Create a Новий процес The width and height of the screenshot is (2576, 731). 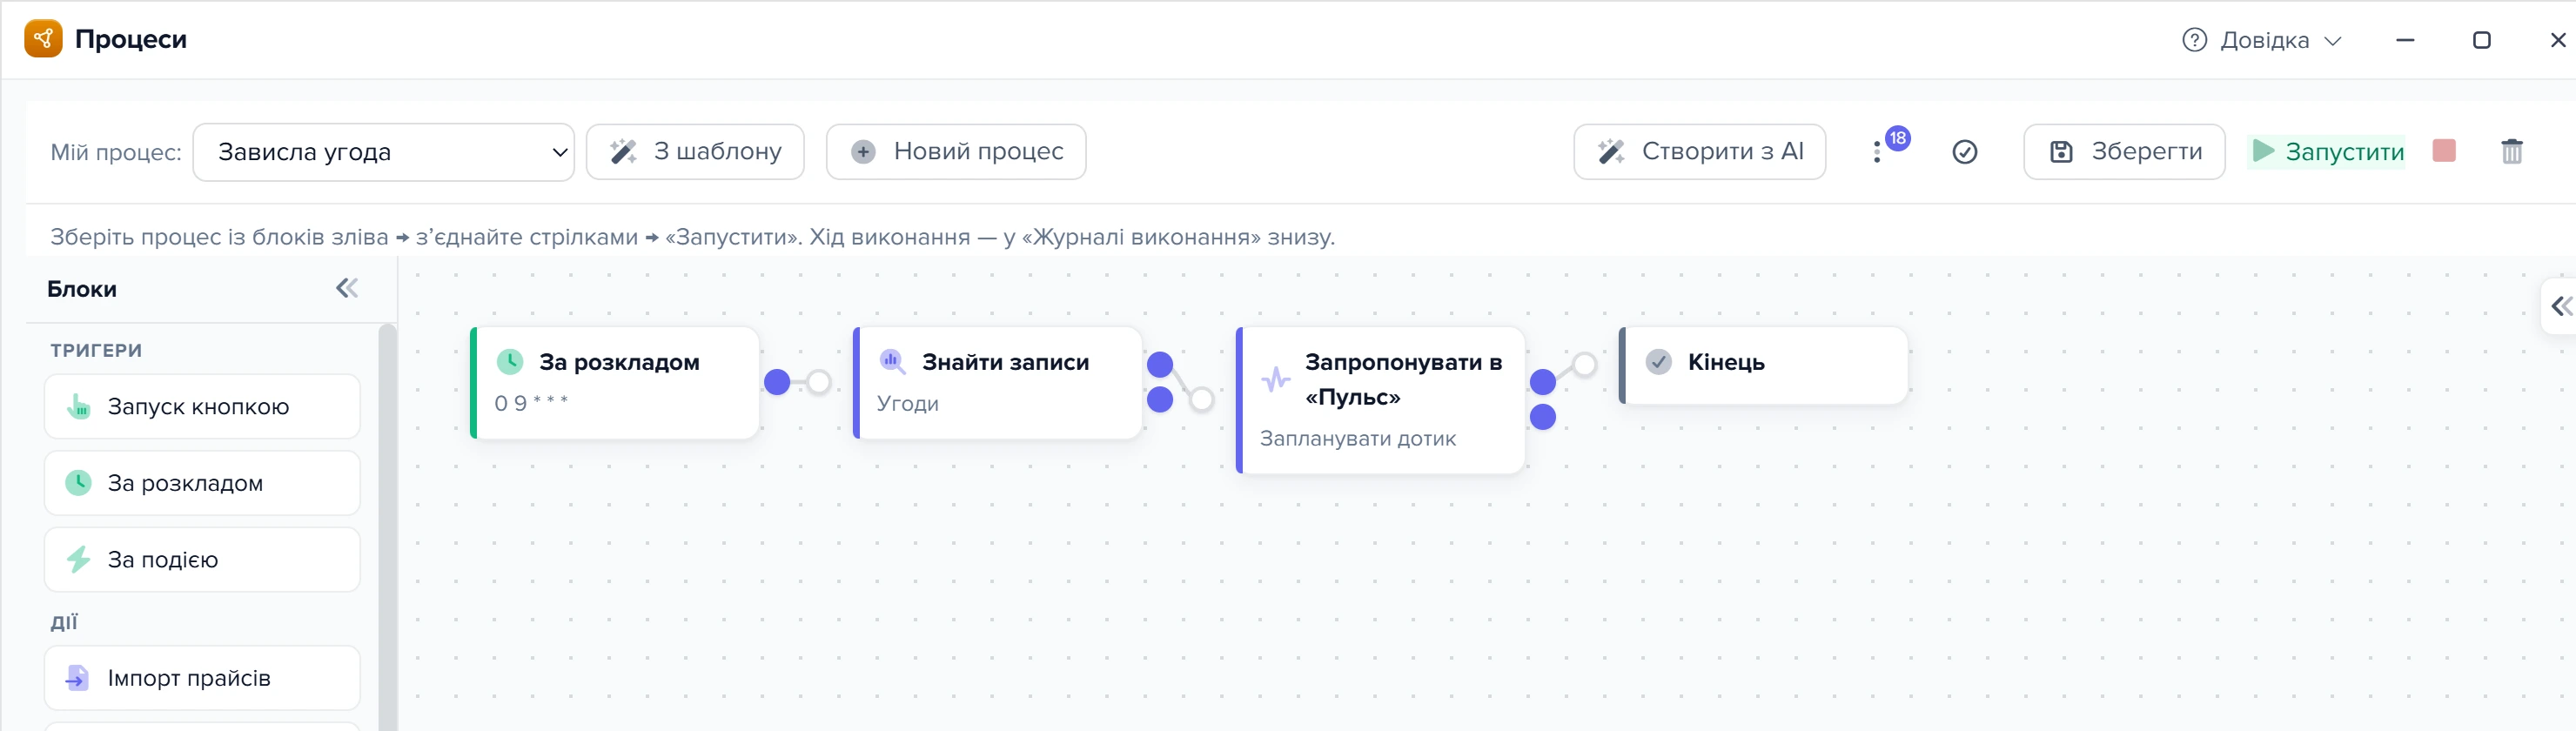tap(956, 152)
